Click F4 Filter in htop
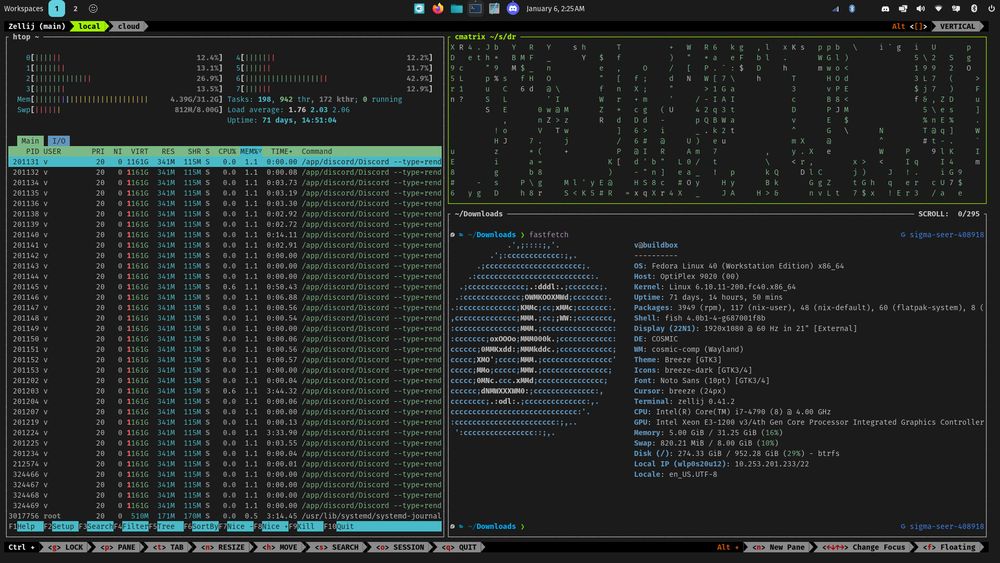The image size is (1000, 563). point(131,526)
